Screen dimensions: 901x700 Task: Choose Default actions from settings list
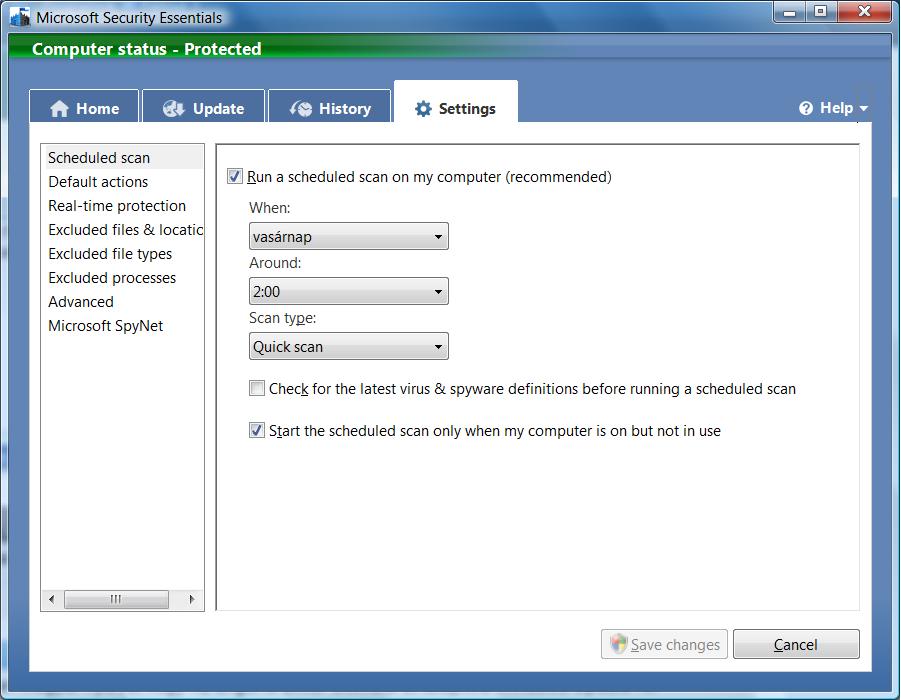pos(98,182)
